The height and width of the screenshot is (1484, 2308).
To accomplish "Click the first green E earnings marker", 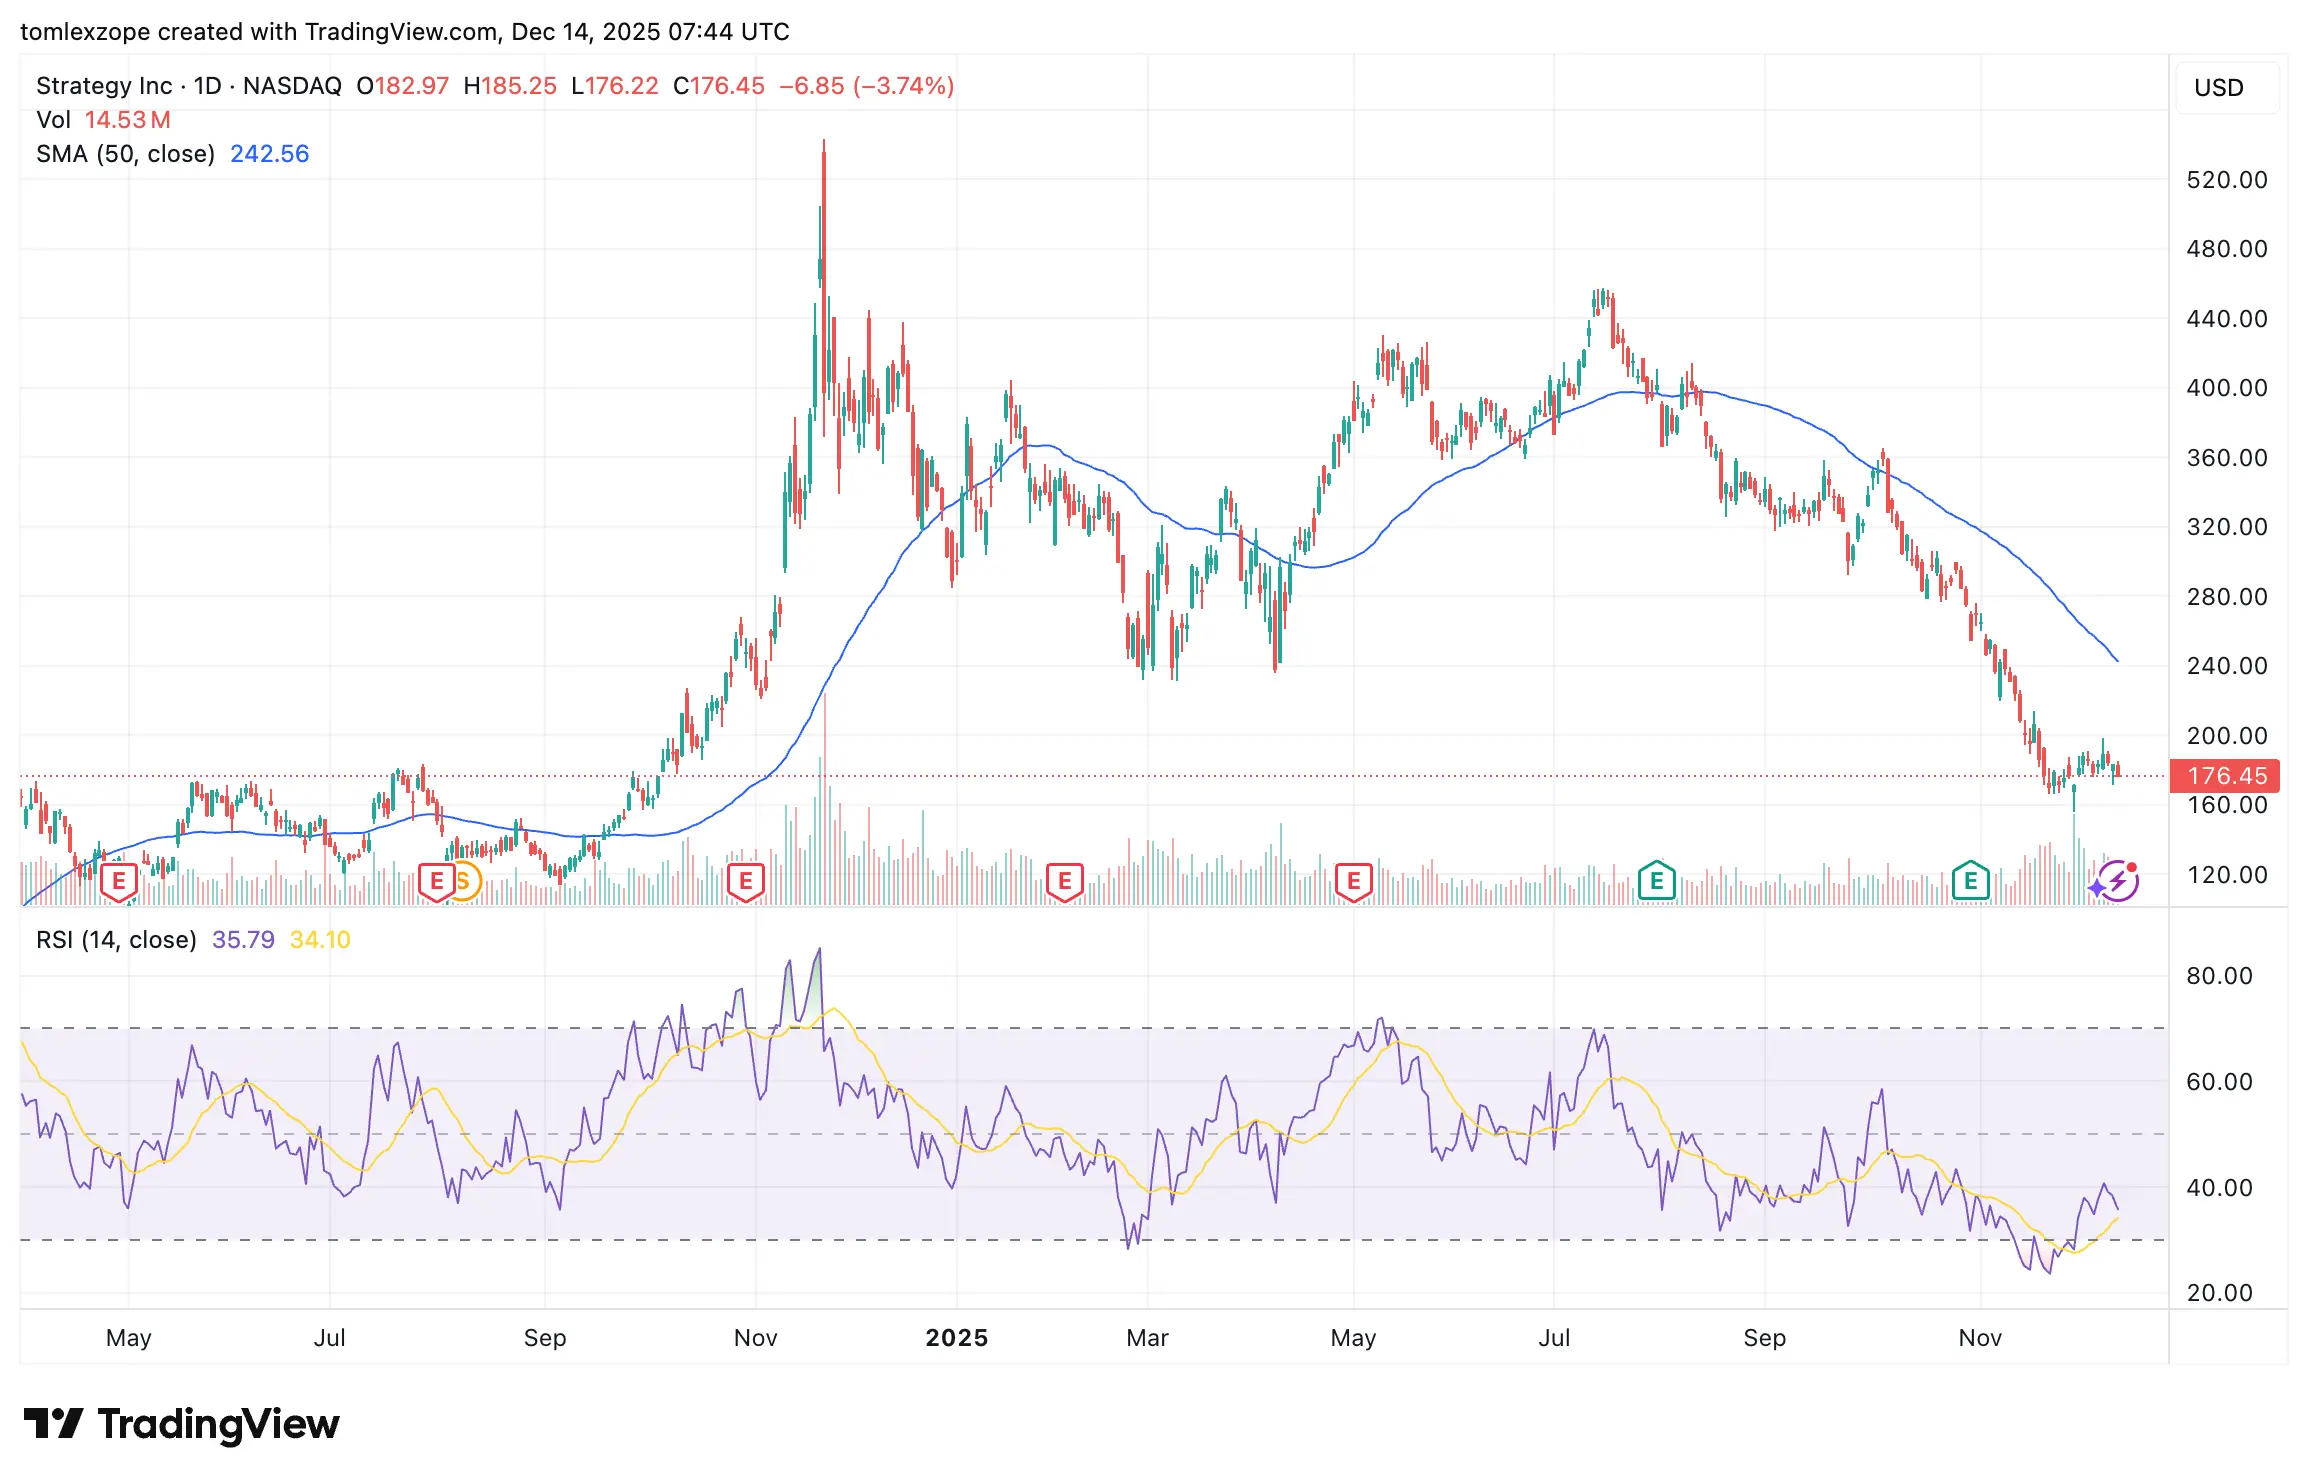I will pyautogui.click(x=1656, y=882).
